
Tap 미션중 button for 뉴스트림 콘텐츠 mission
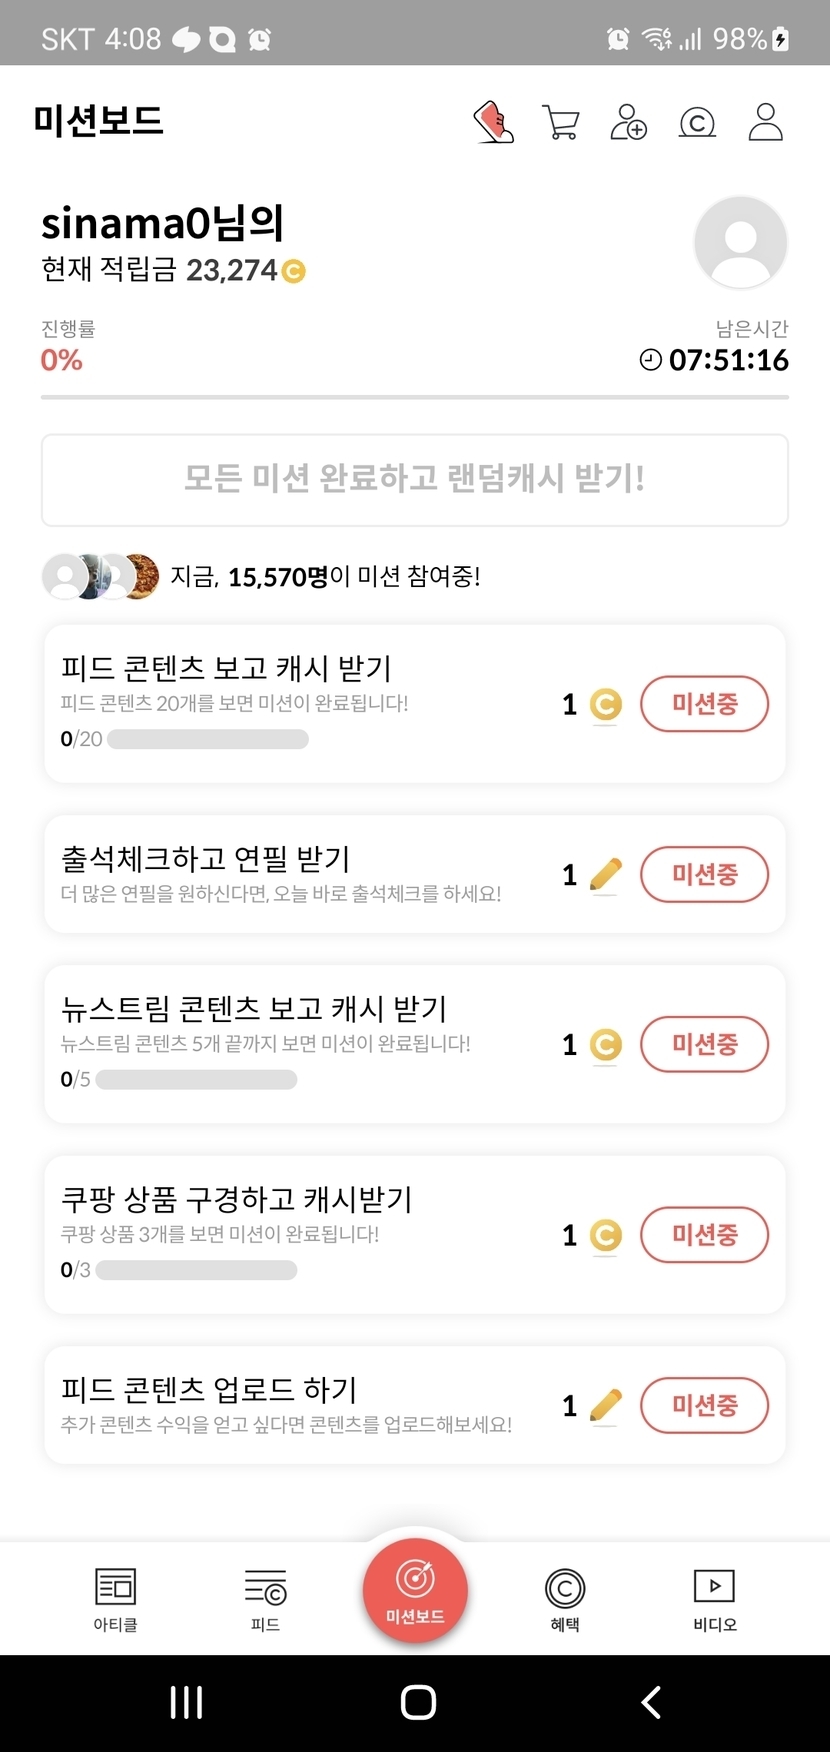[704, 1044]
